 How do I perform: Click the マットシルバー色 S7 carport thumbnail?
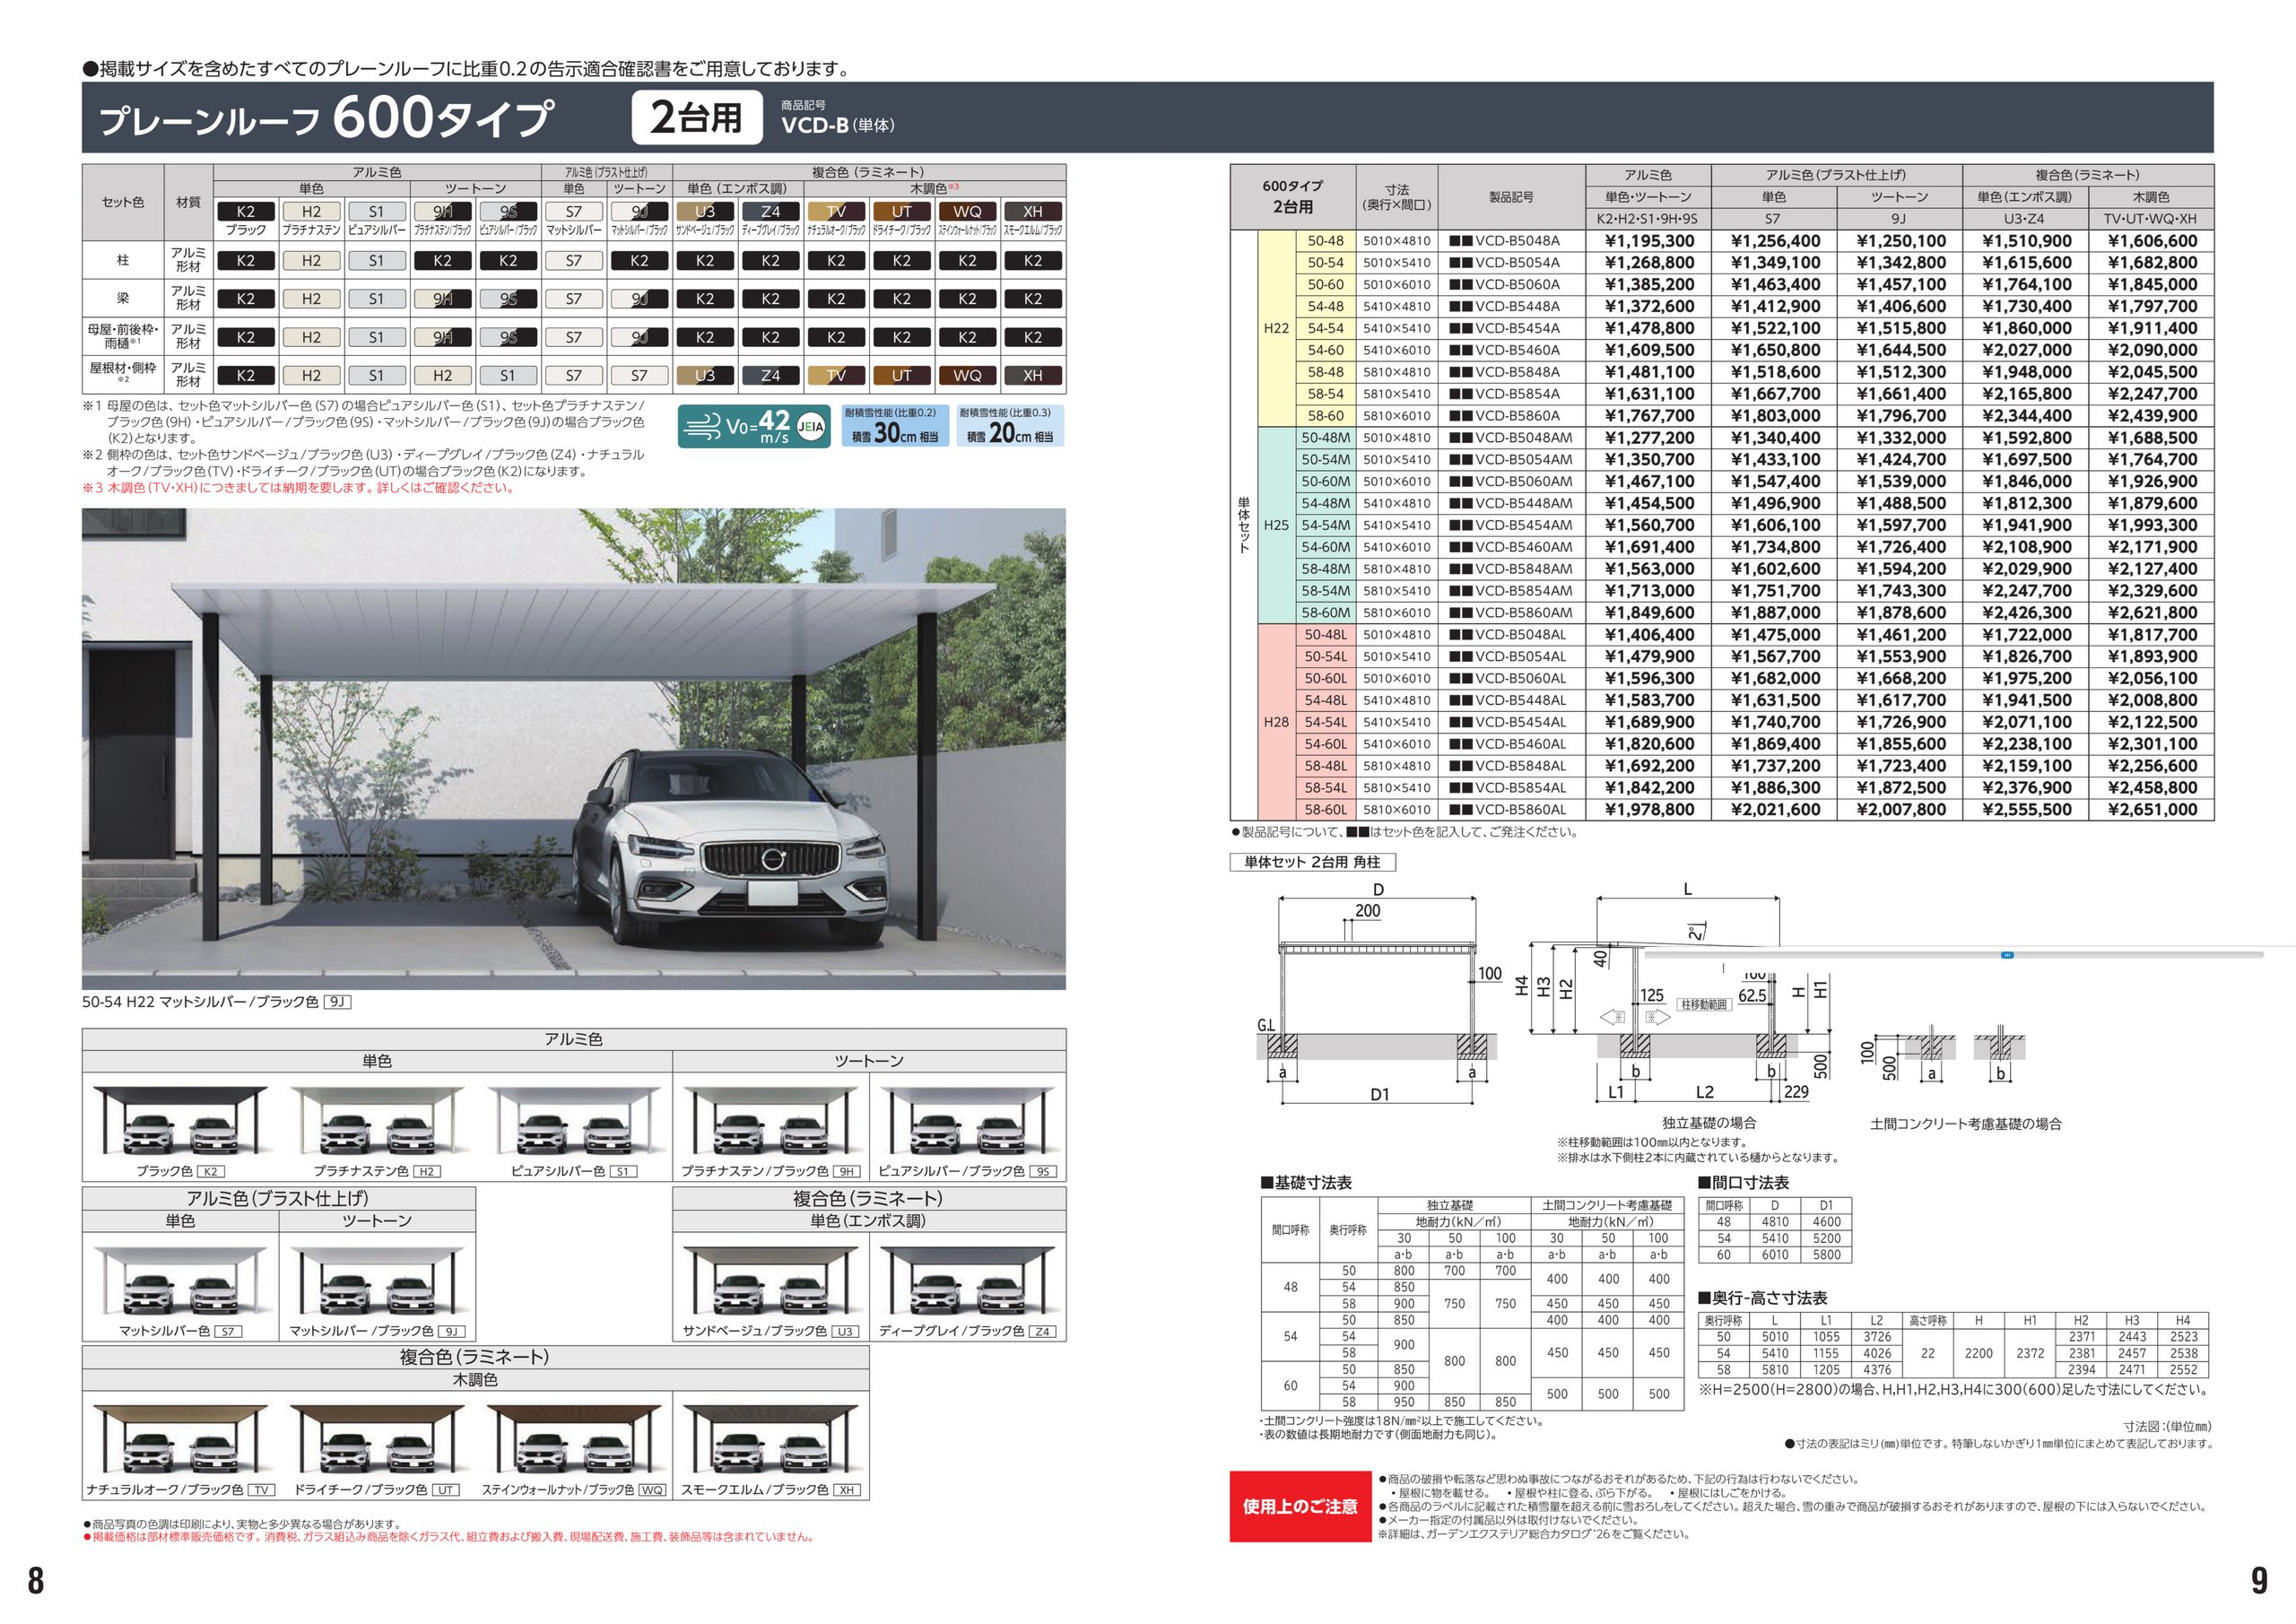pyautogui.click(x=180, y=1281)
